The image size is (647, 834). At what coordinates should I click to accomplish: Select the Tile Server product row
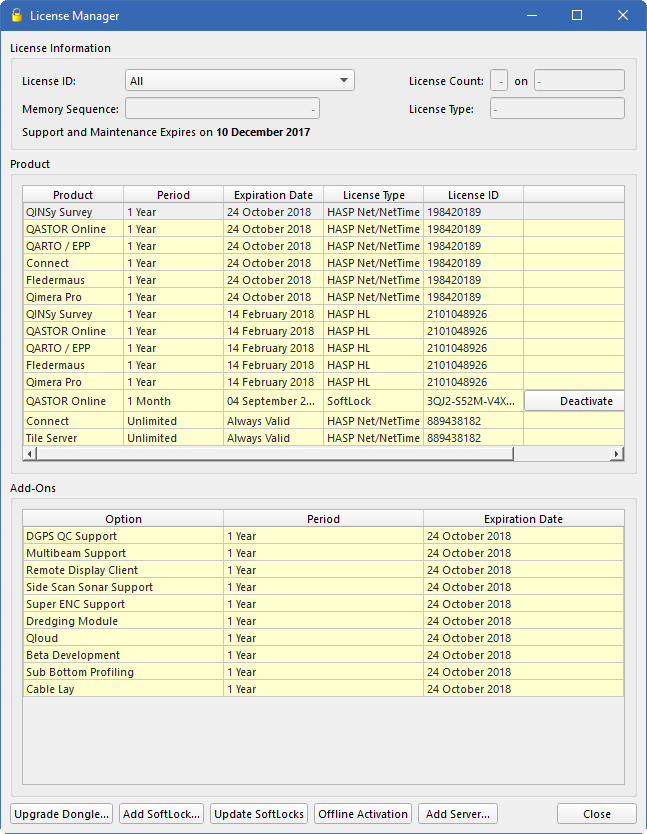pos(73,438)
